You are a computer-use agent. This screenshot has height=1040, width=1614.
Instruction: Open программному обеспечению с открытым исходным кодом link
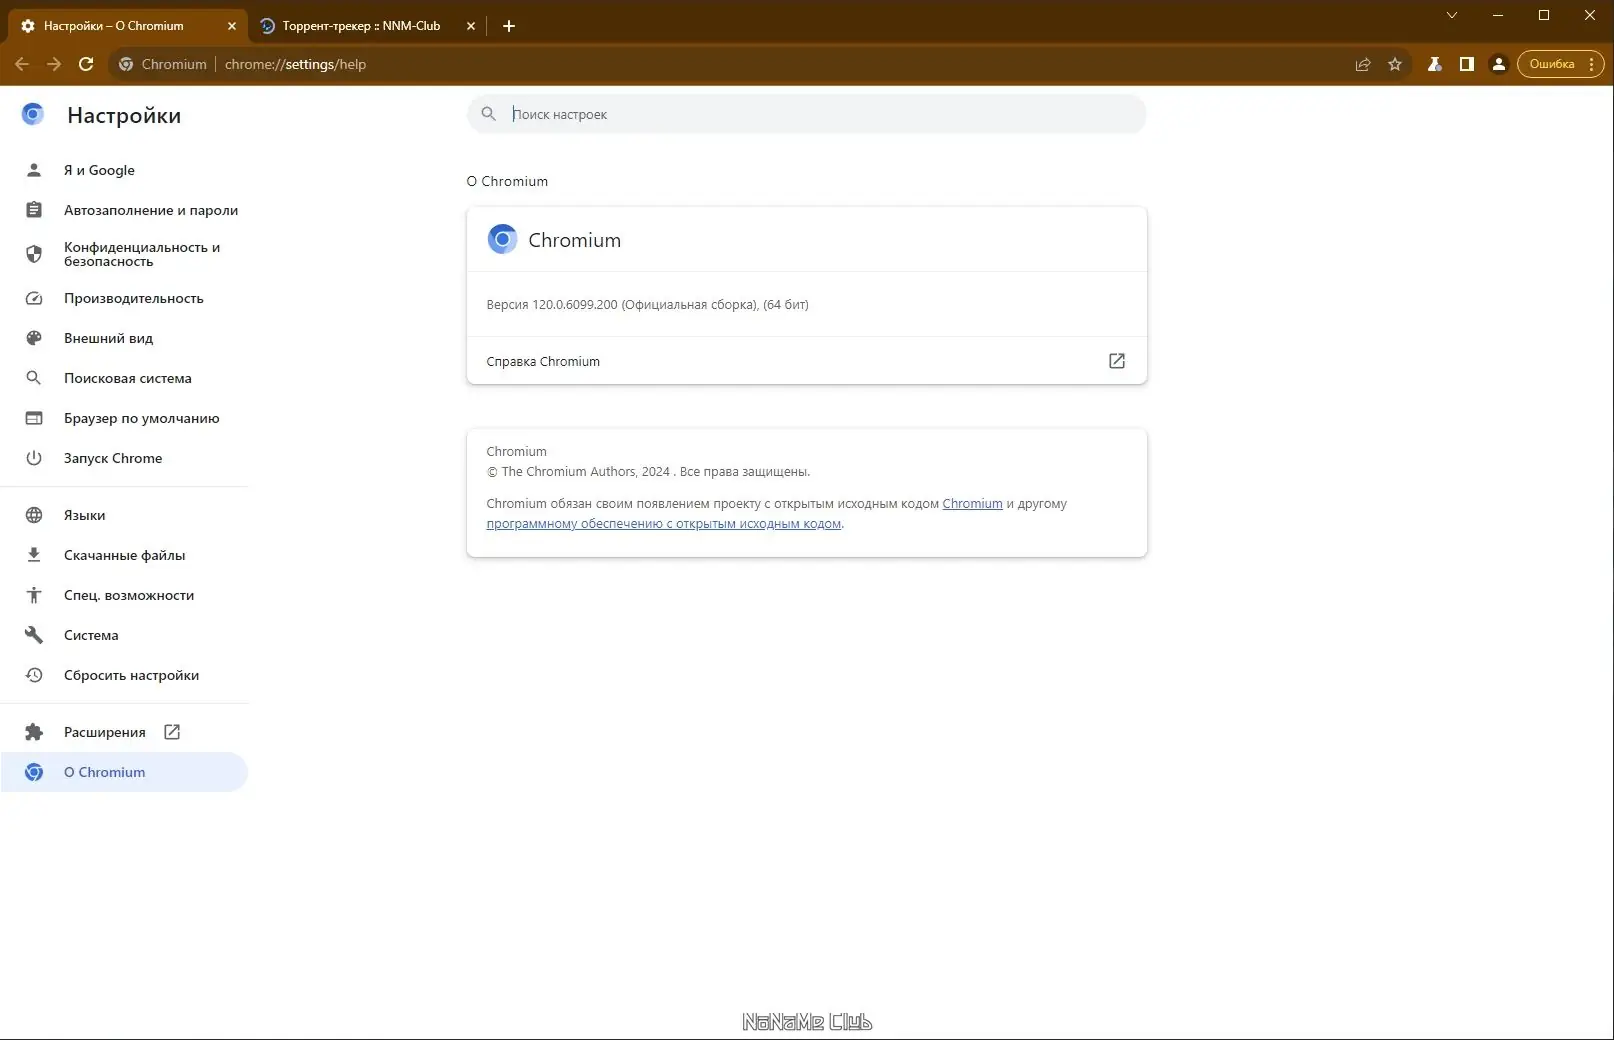click(x=664, y=524)
